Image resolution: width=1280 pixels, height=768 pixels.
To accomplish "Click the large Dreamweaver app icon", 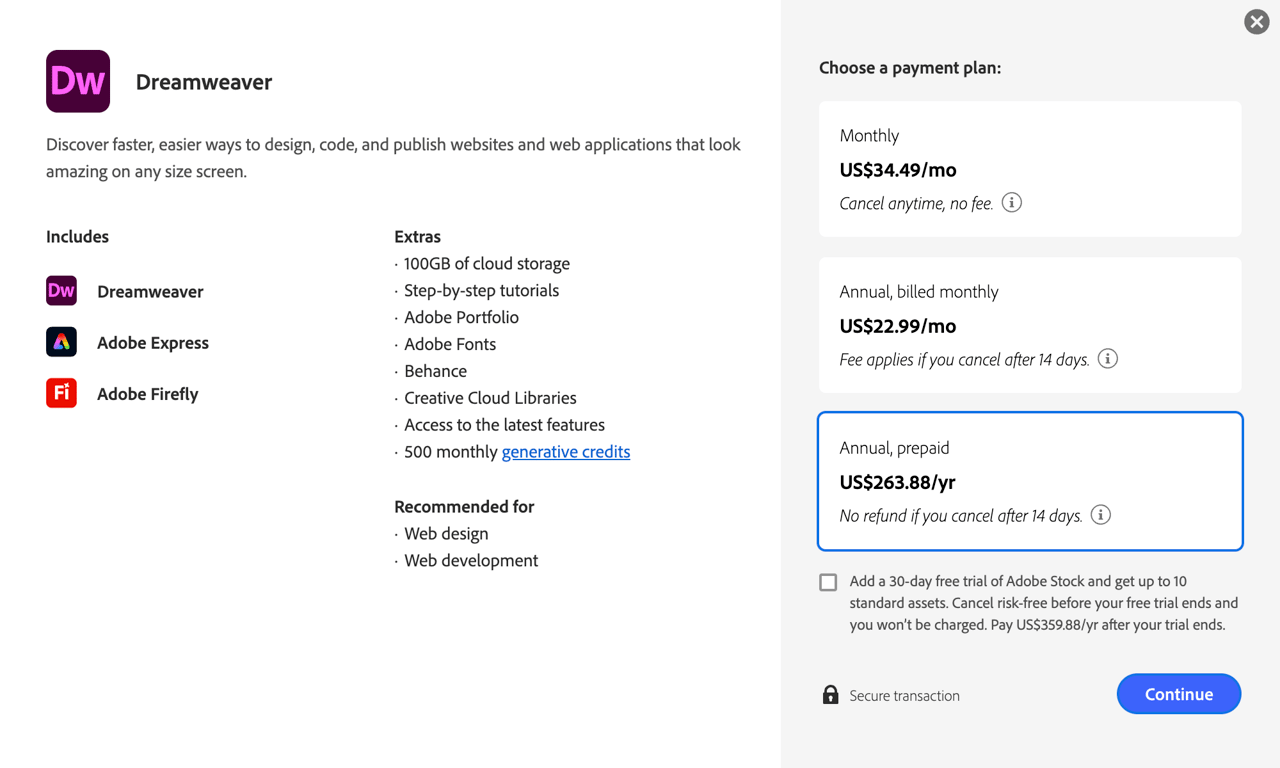I will coord(77,81).
